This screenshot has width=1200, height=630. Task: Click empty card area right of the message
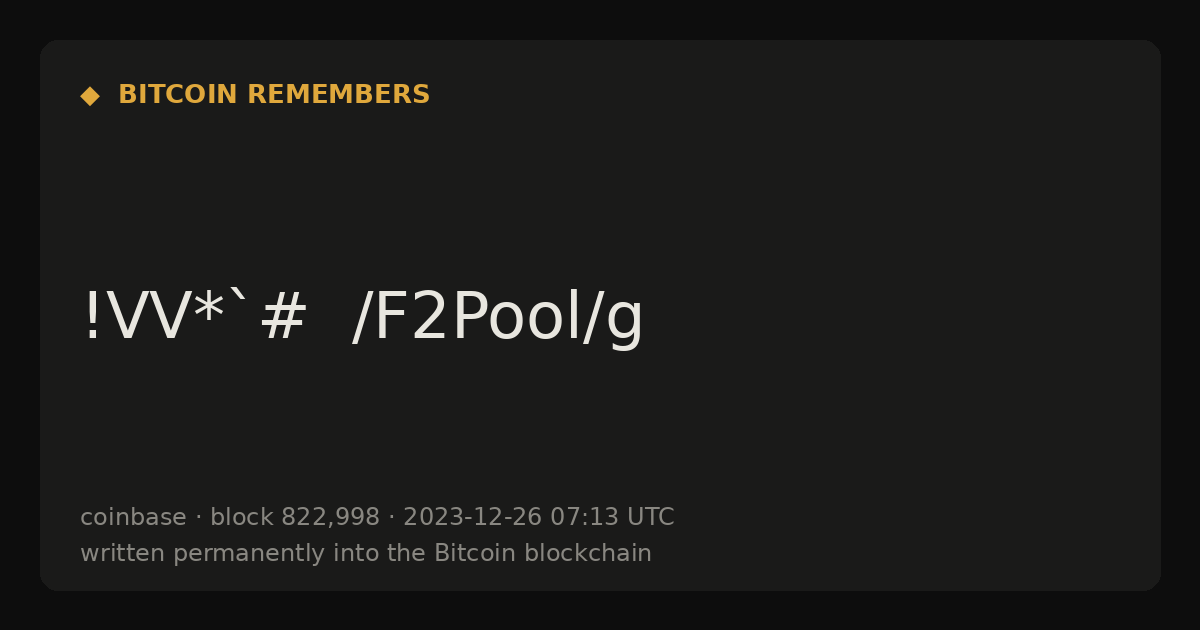coord(900,318)
